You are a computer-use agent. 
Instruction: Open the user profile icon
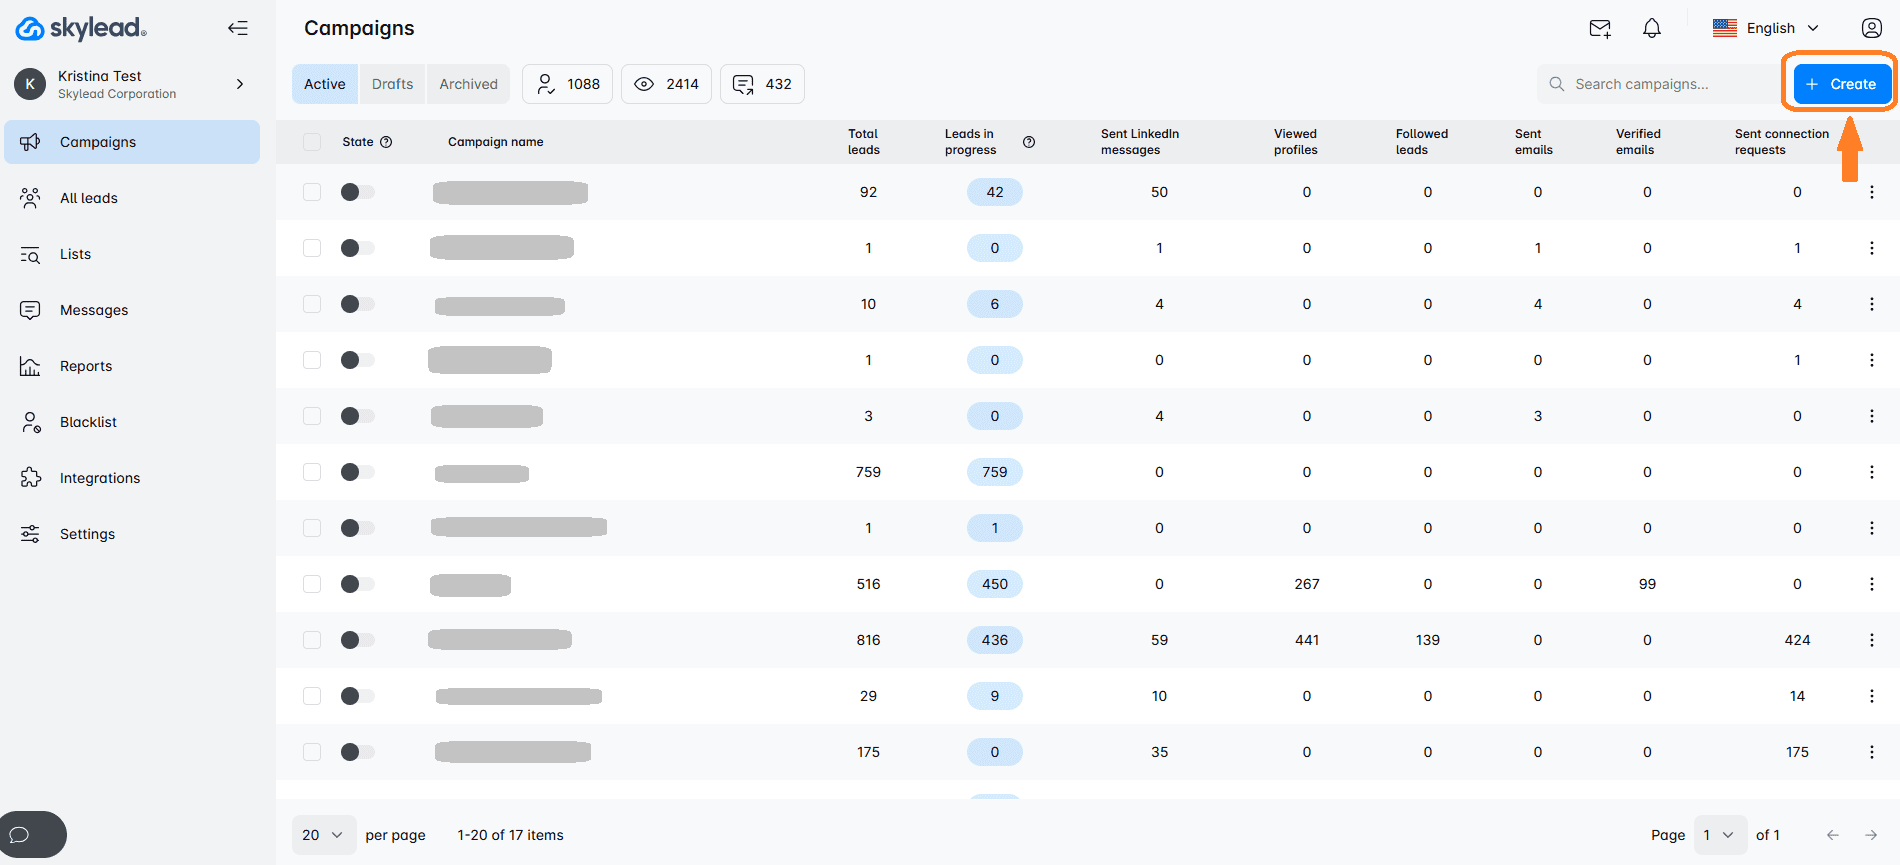coord(1871,29)
